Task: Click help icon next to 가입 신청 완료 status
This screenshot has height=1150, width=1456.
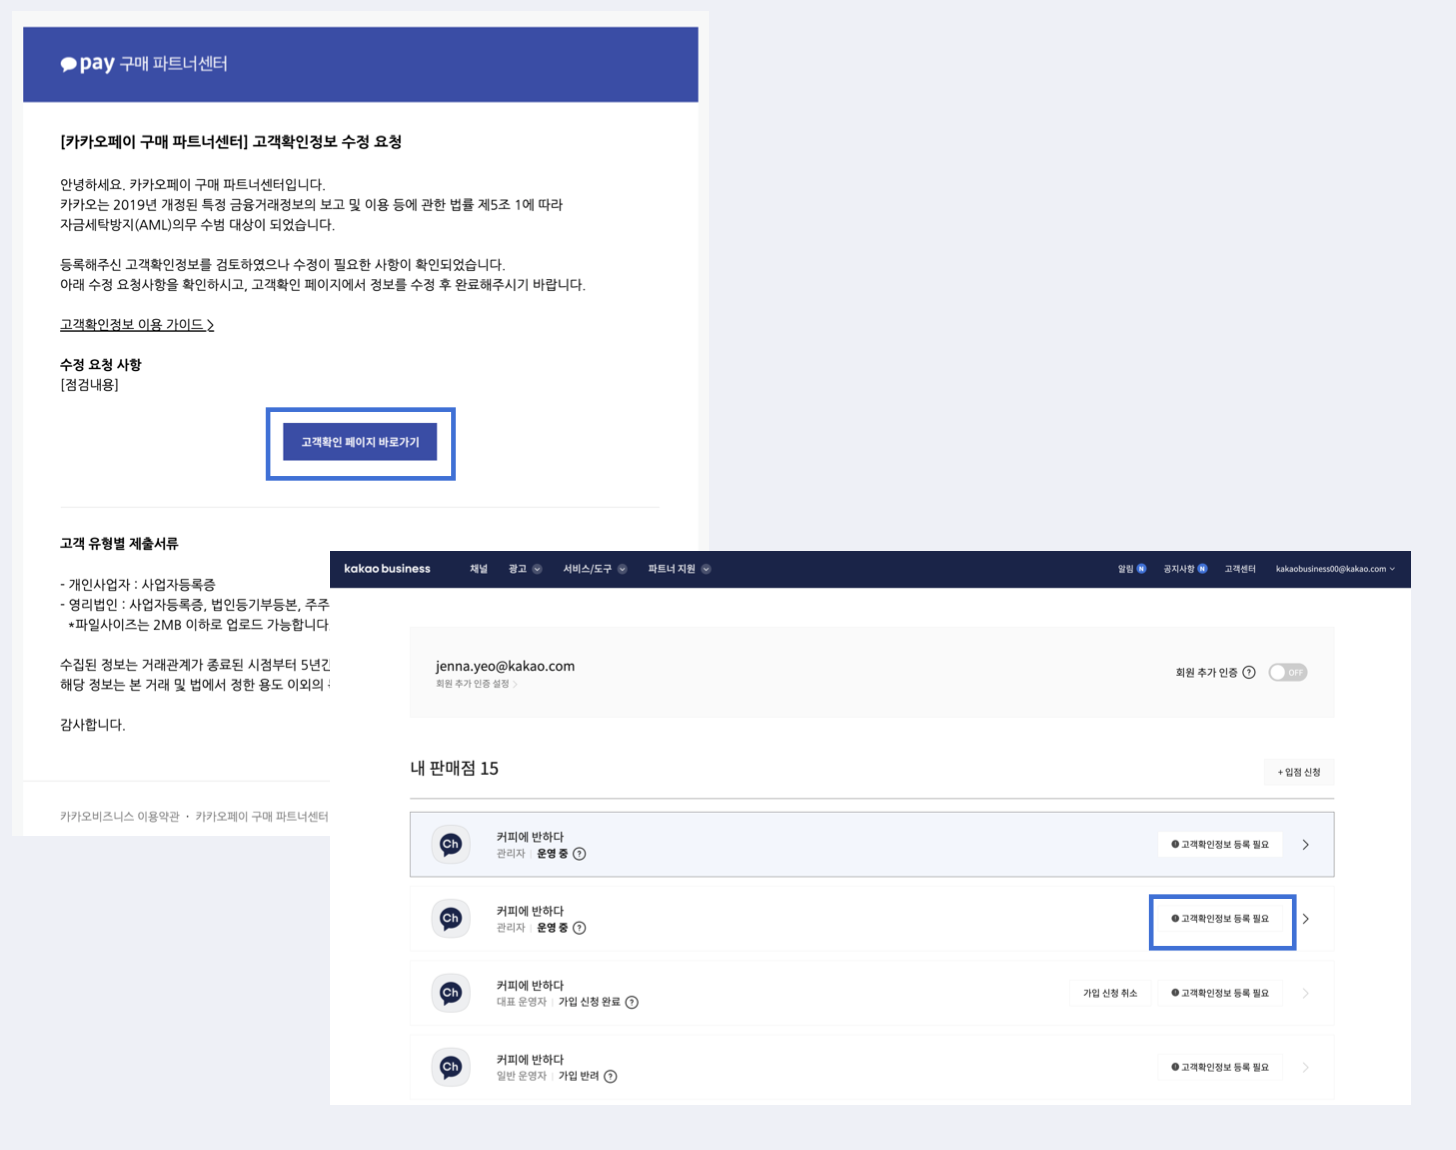Action: point(632,1002)
